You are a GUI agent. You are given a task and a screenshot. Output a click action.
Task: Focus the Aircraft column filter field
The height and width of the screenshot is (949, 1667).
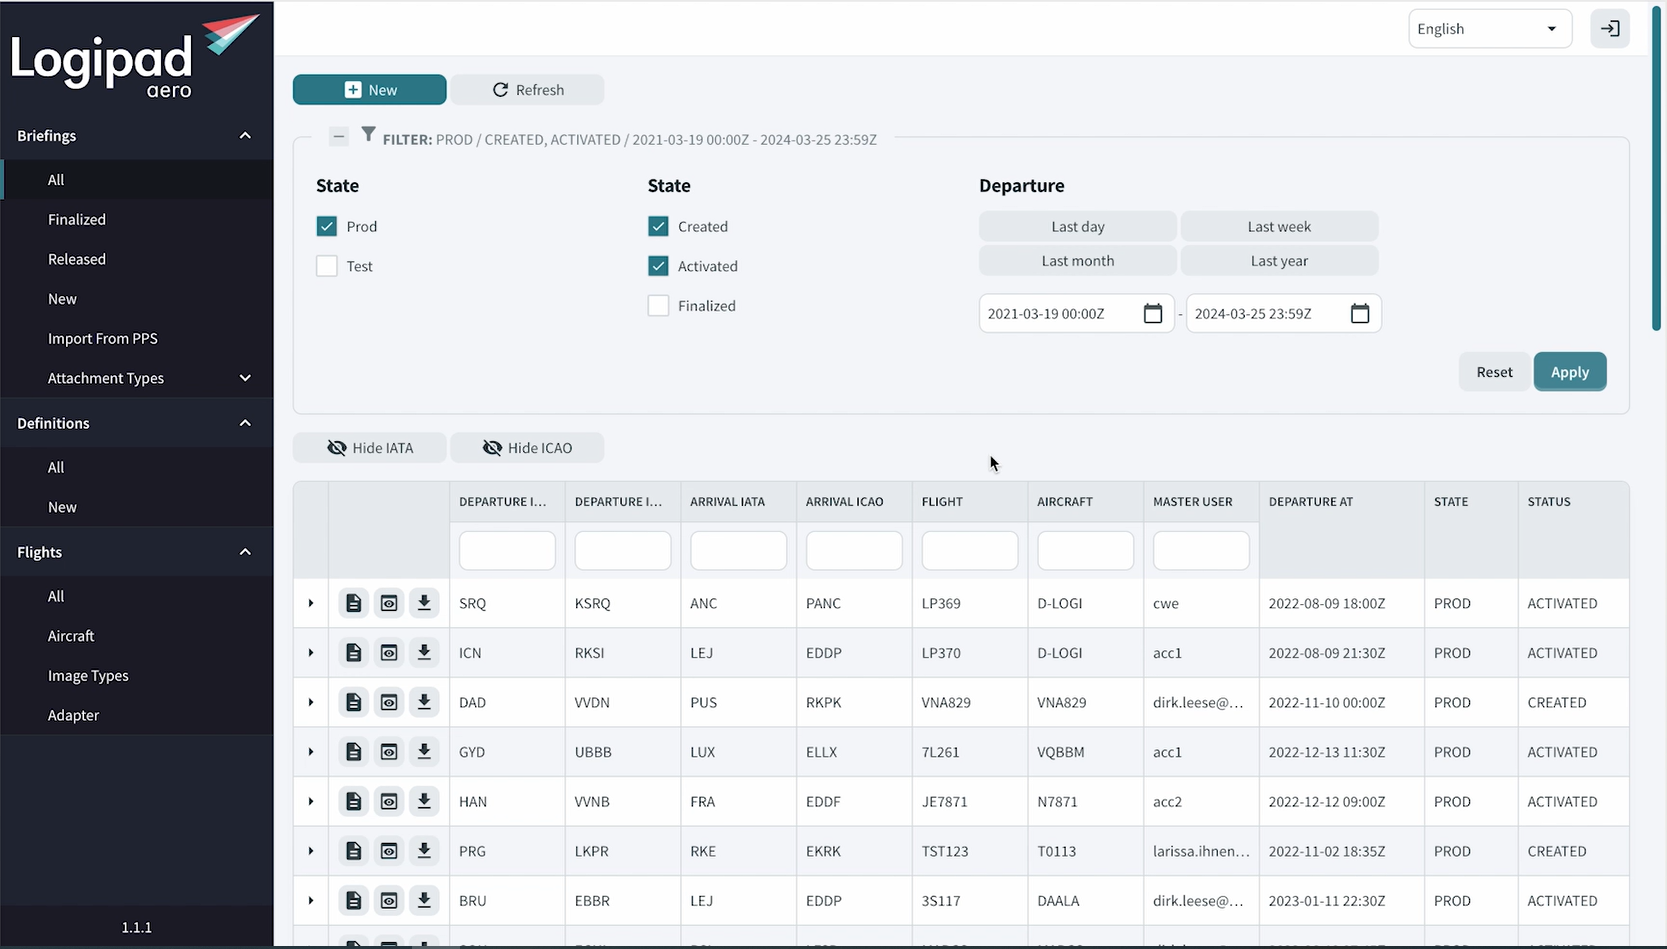pos(1085,551)
